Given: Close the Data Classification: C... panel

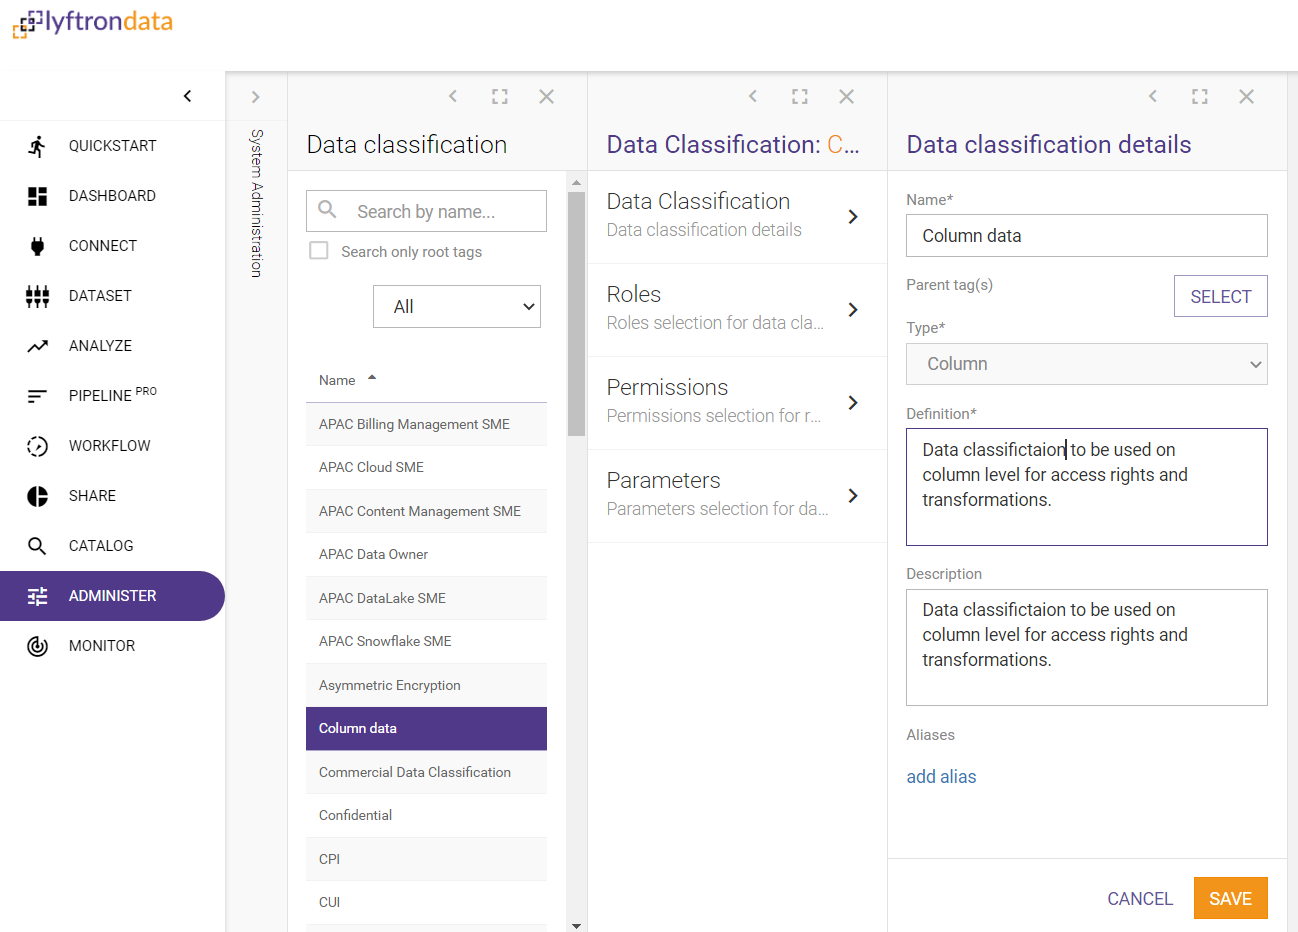Looking at the screenshot, I should pos(846,96).
